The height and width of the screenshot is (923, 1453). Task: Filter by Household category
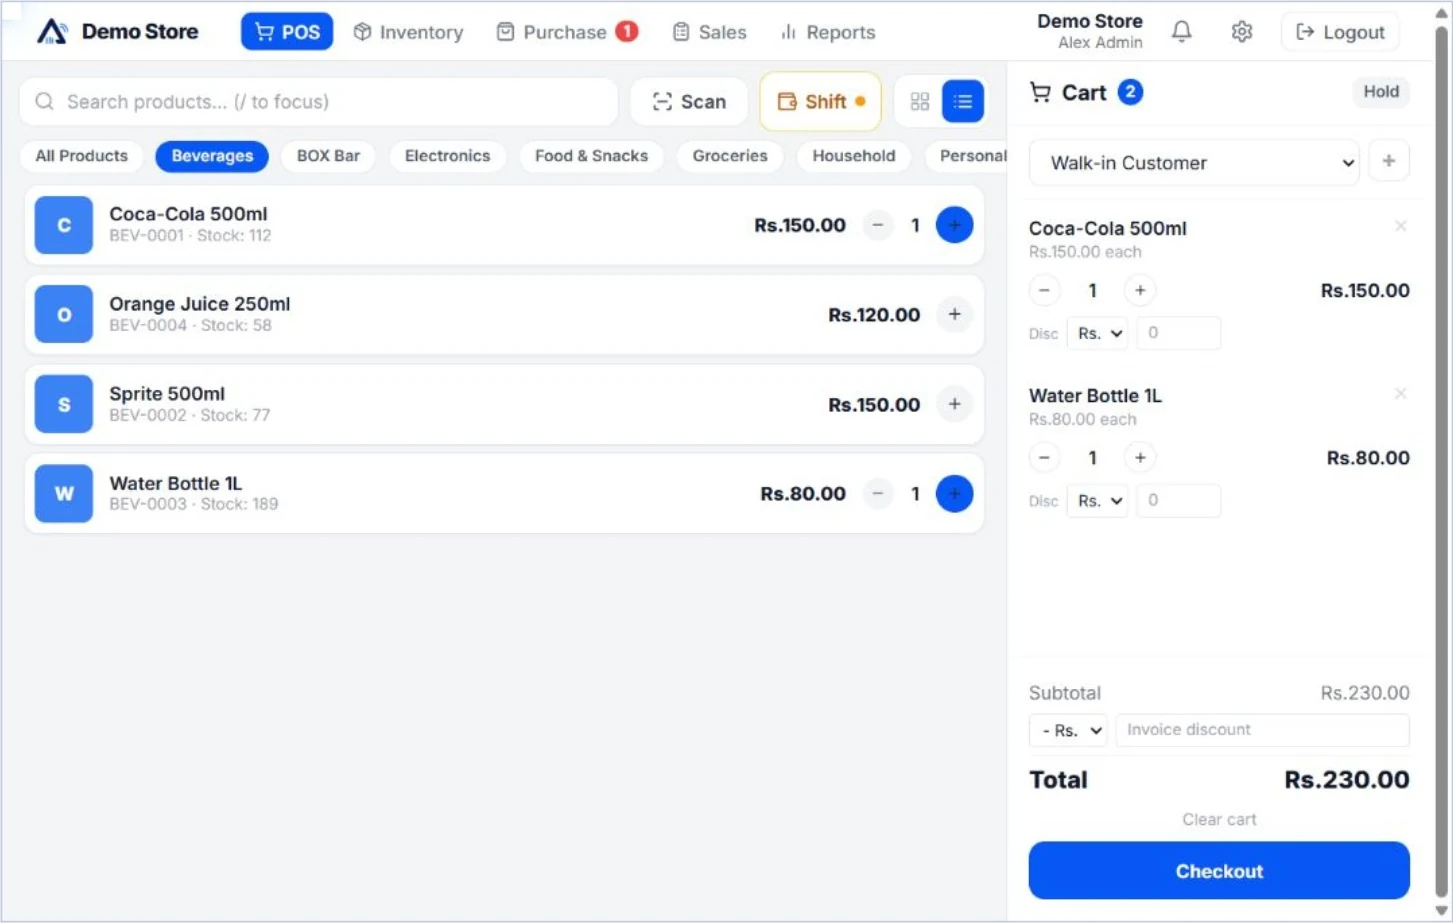[x=854, y=156]
